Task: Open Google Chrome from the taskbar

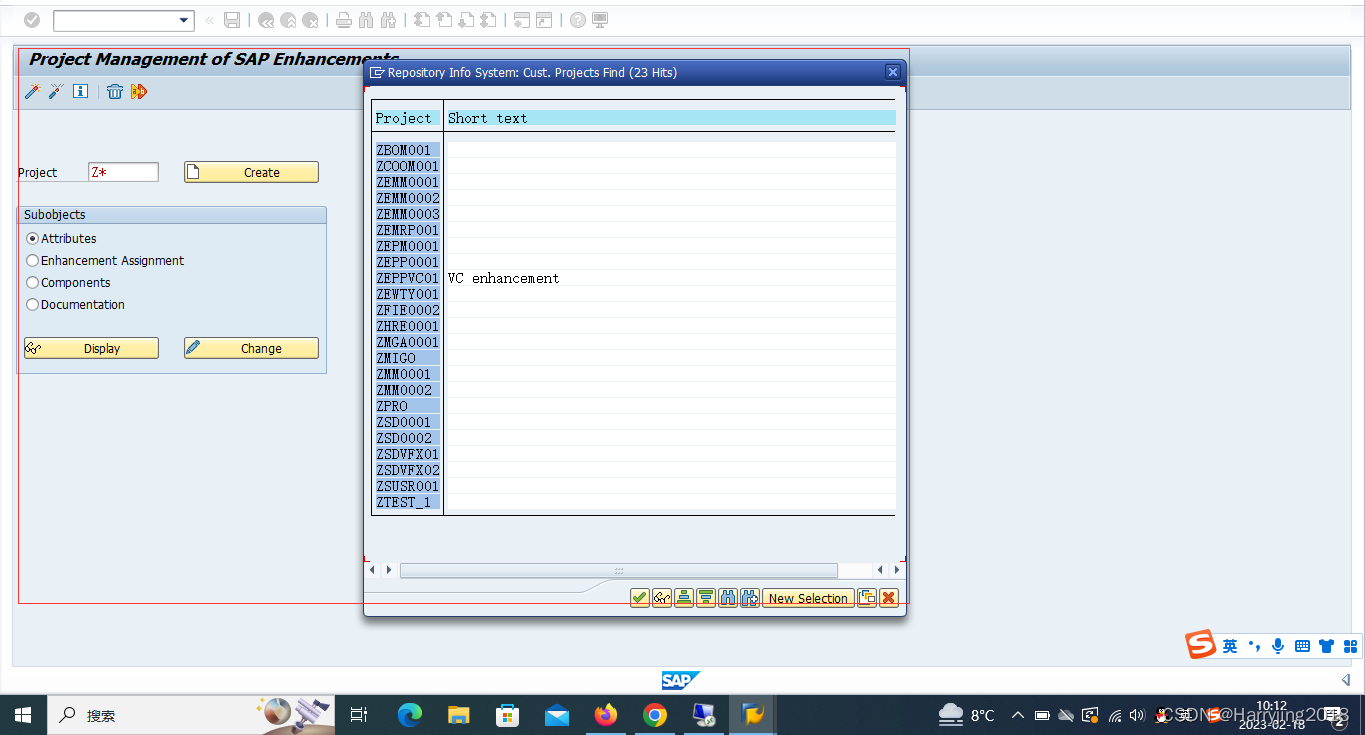Action: 655,715
